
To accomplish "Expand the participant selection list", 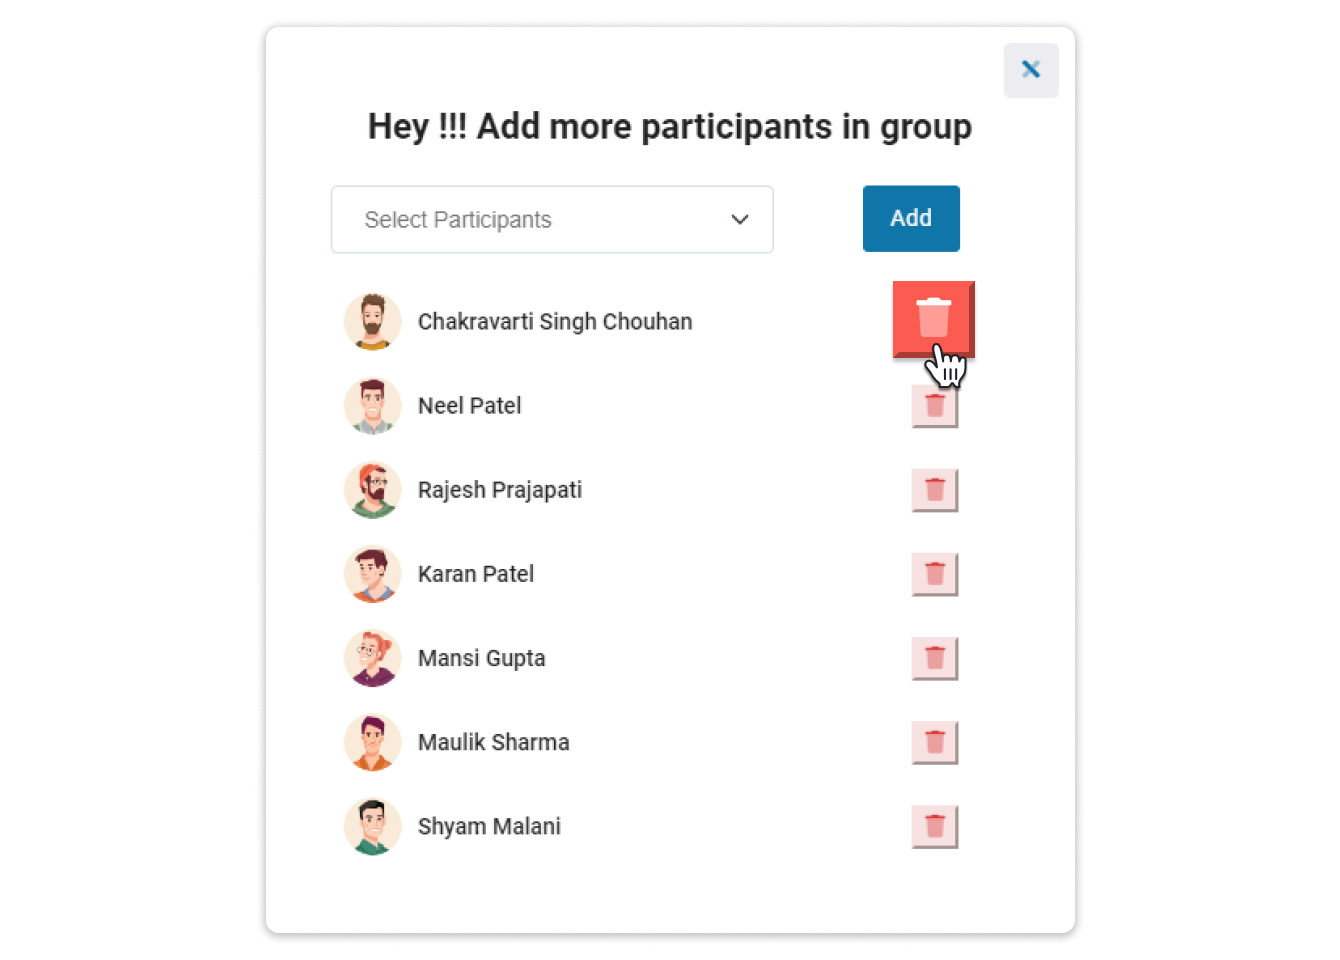I will (552, 219).
